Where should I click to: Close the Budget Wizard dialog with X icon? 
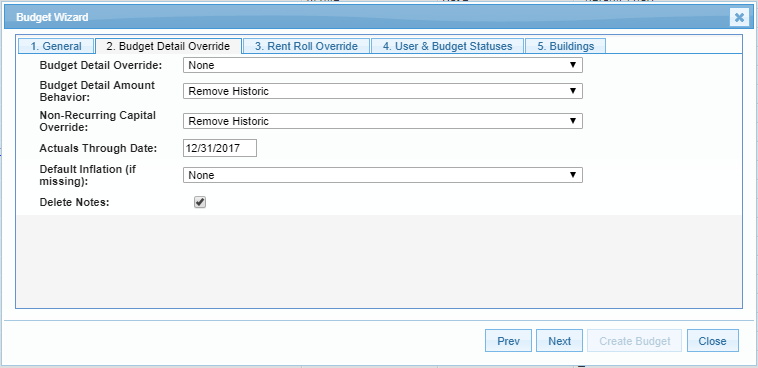(x=739, y=18)
